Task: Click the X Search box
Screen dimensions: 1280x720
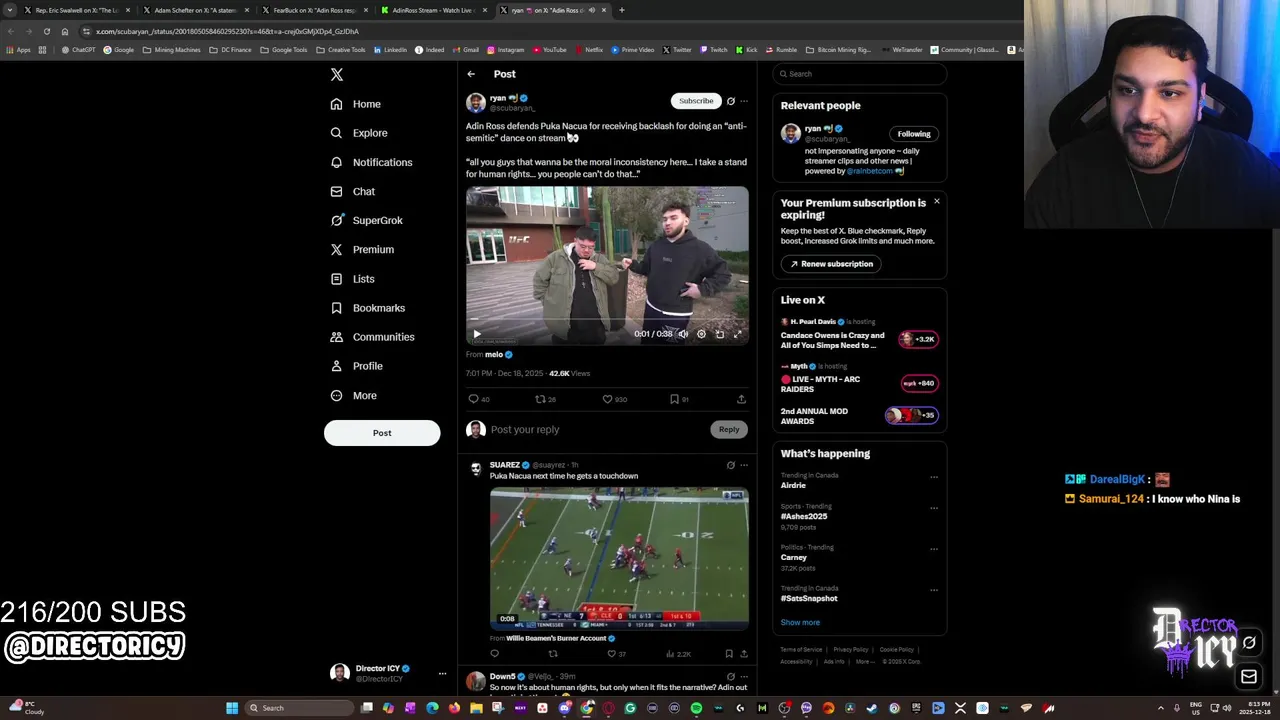Action: (x=860, y=74)
